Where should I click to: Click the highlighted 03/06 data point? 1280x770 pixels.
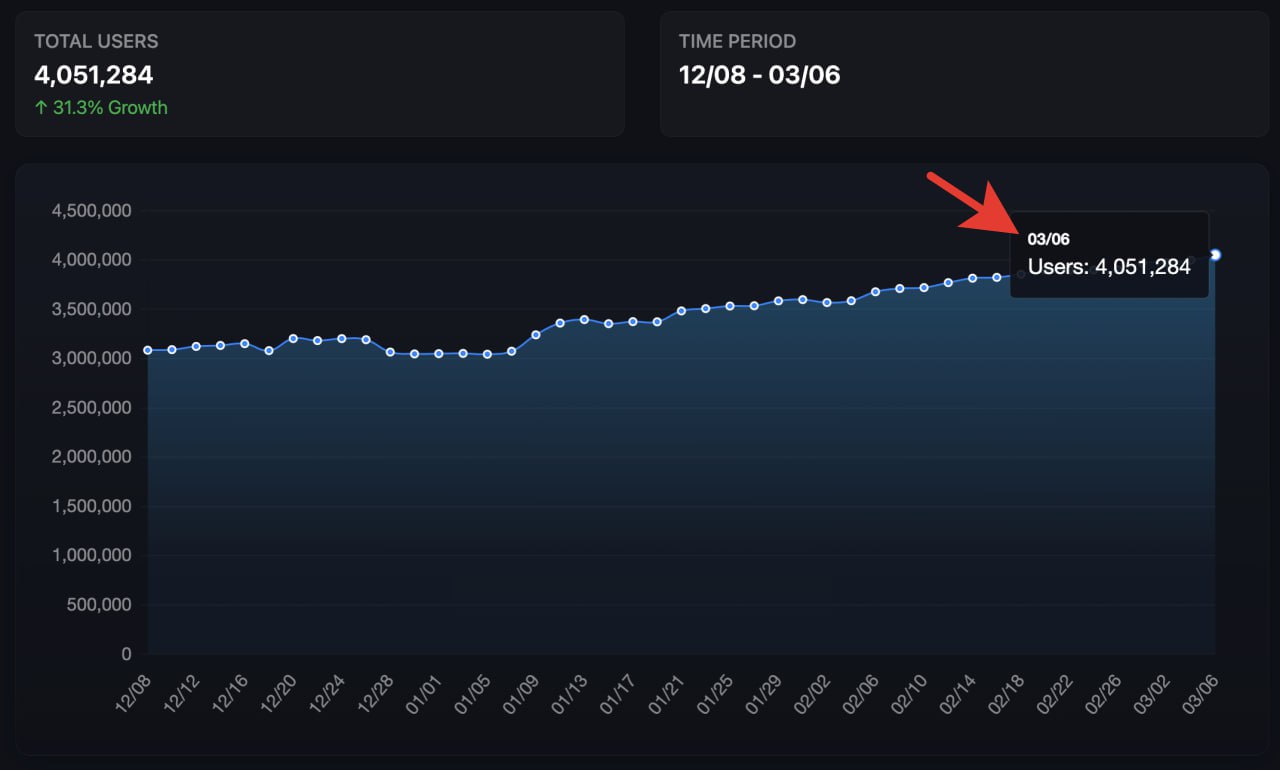(1215, 255)
